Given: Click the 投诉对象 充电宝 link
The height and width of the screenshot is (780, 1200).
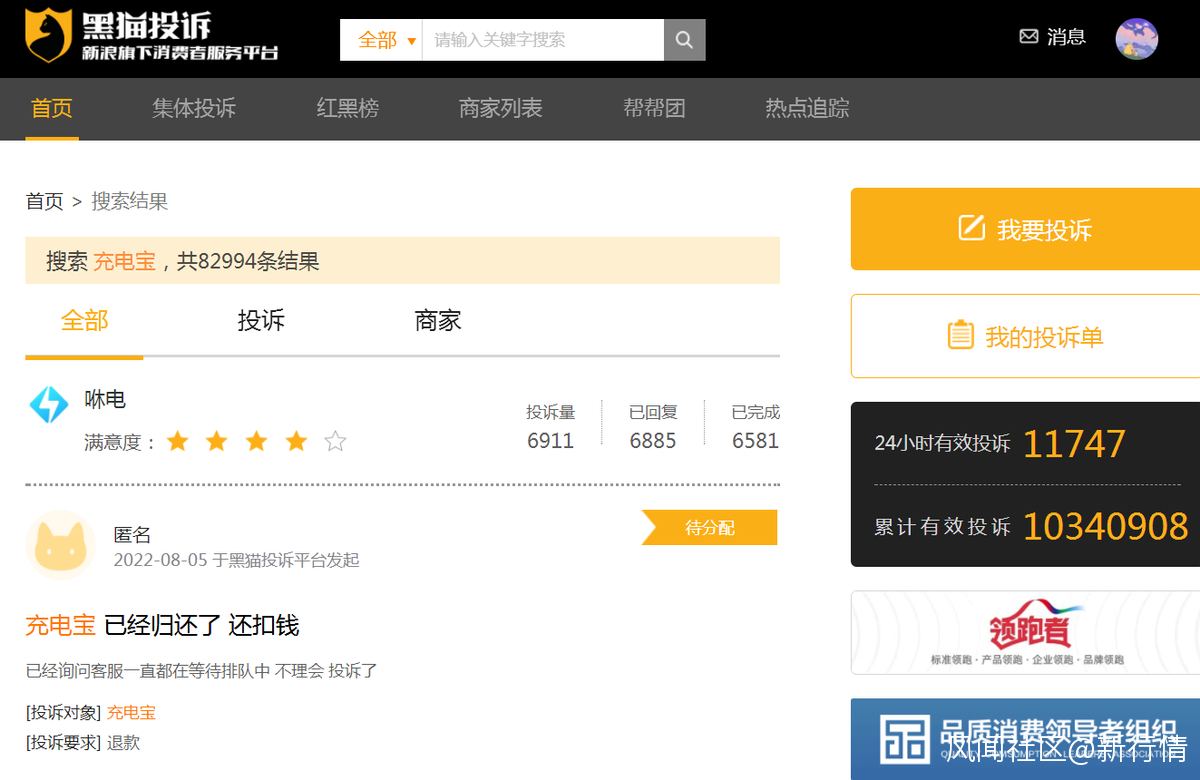Looking at the screenshot, I should click(131, 713).
